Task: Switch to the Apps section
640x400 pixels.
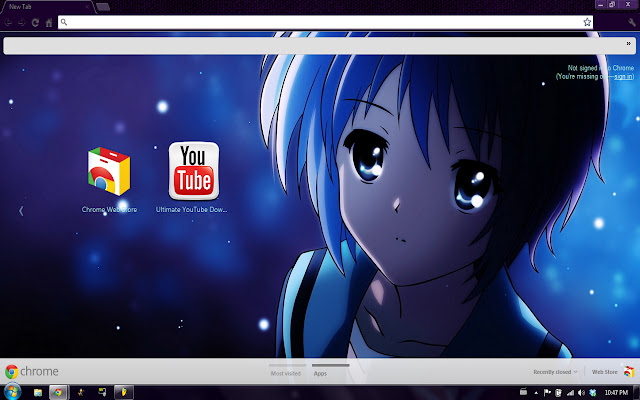Action: (320, 373)
